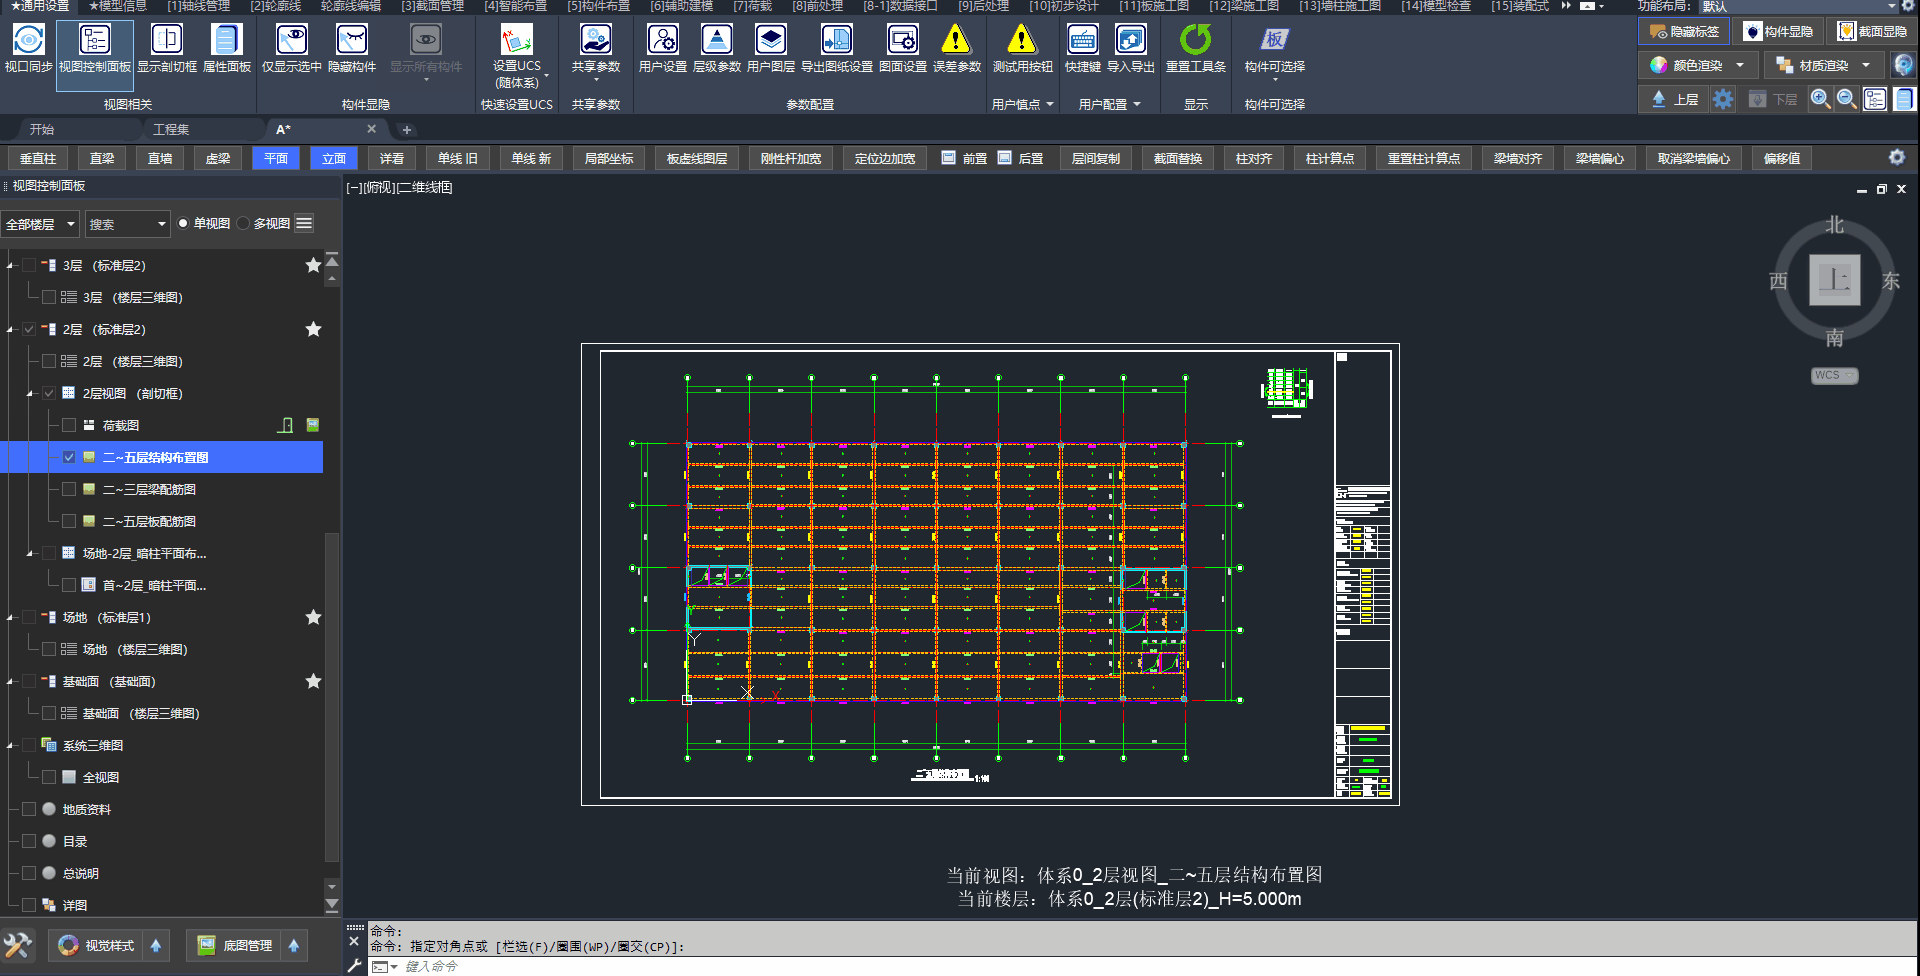The width and height of the screenshot is (1920, 976).
Task: Click the 上 face of view compass
Action: [x=1834, y=280]
